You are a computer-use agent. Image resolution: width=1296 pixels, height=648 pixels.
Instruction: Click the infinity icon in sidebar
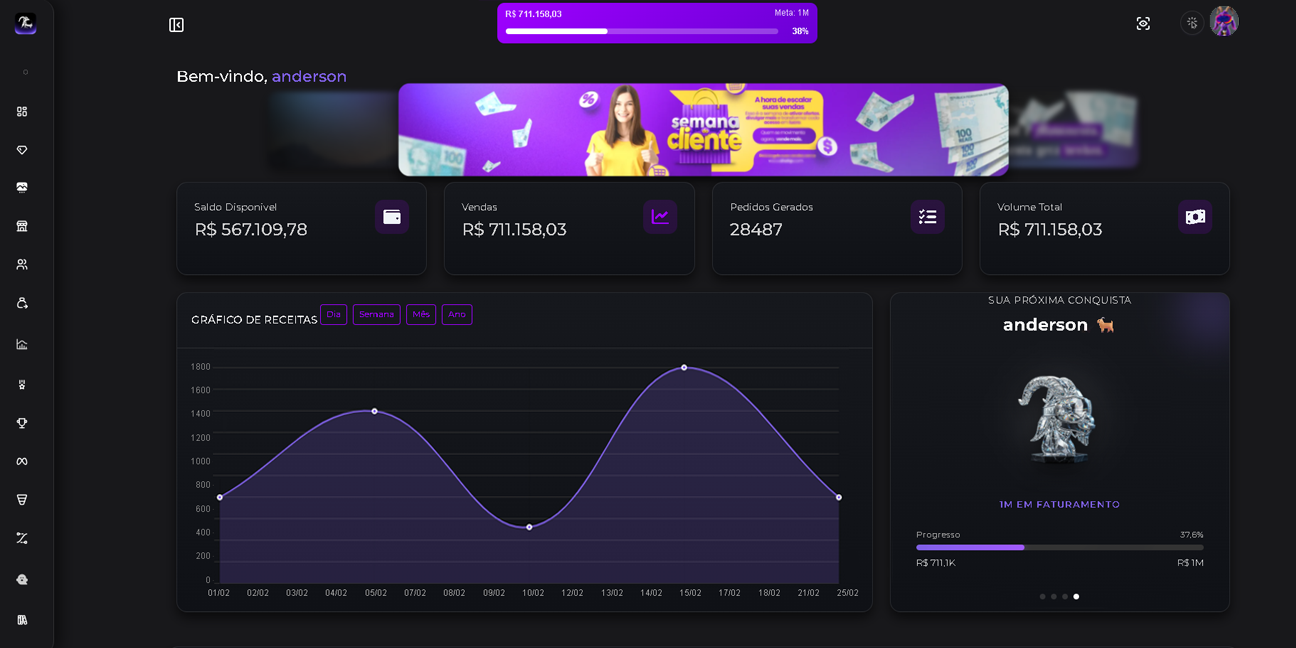[x=22, y=461]
